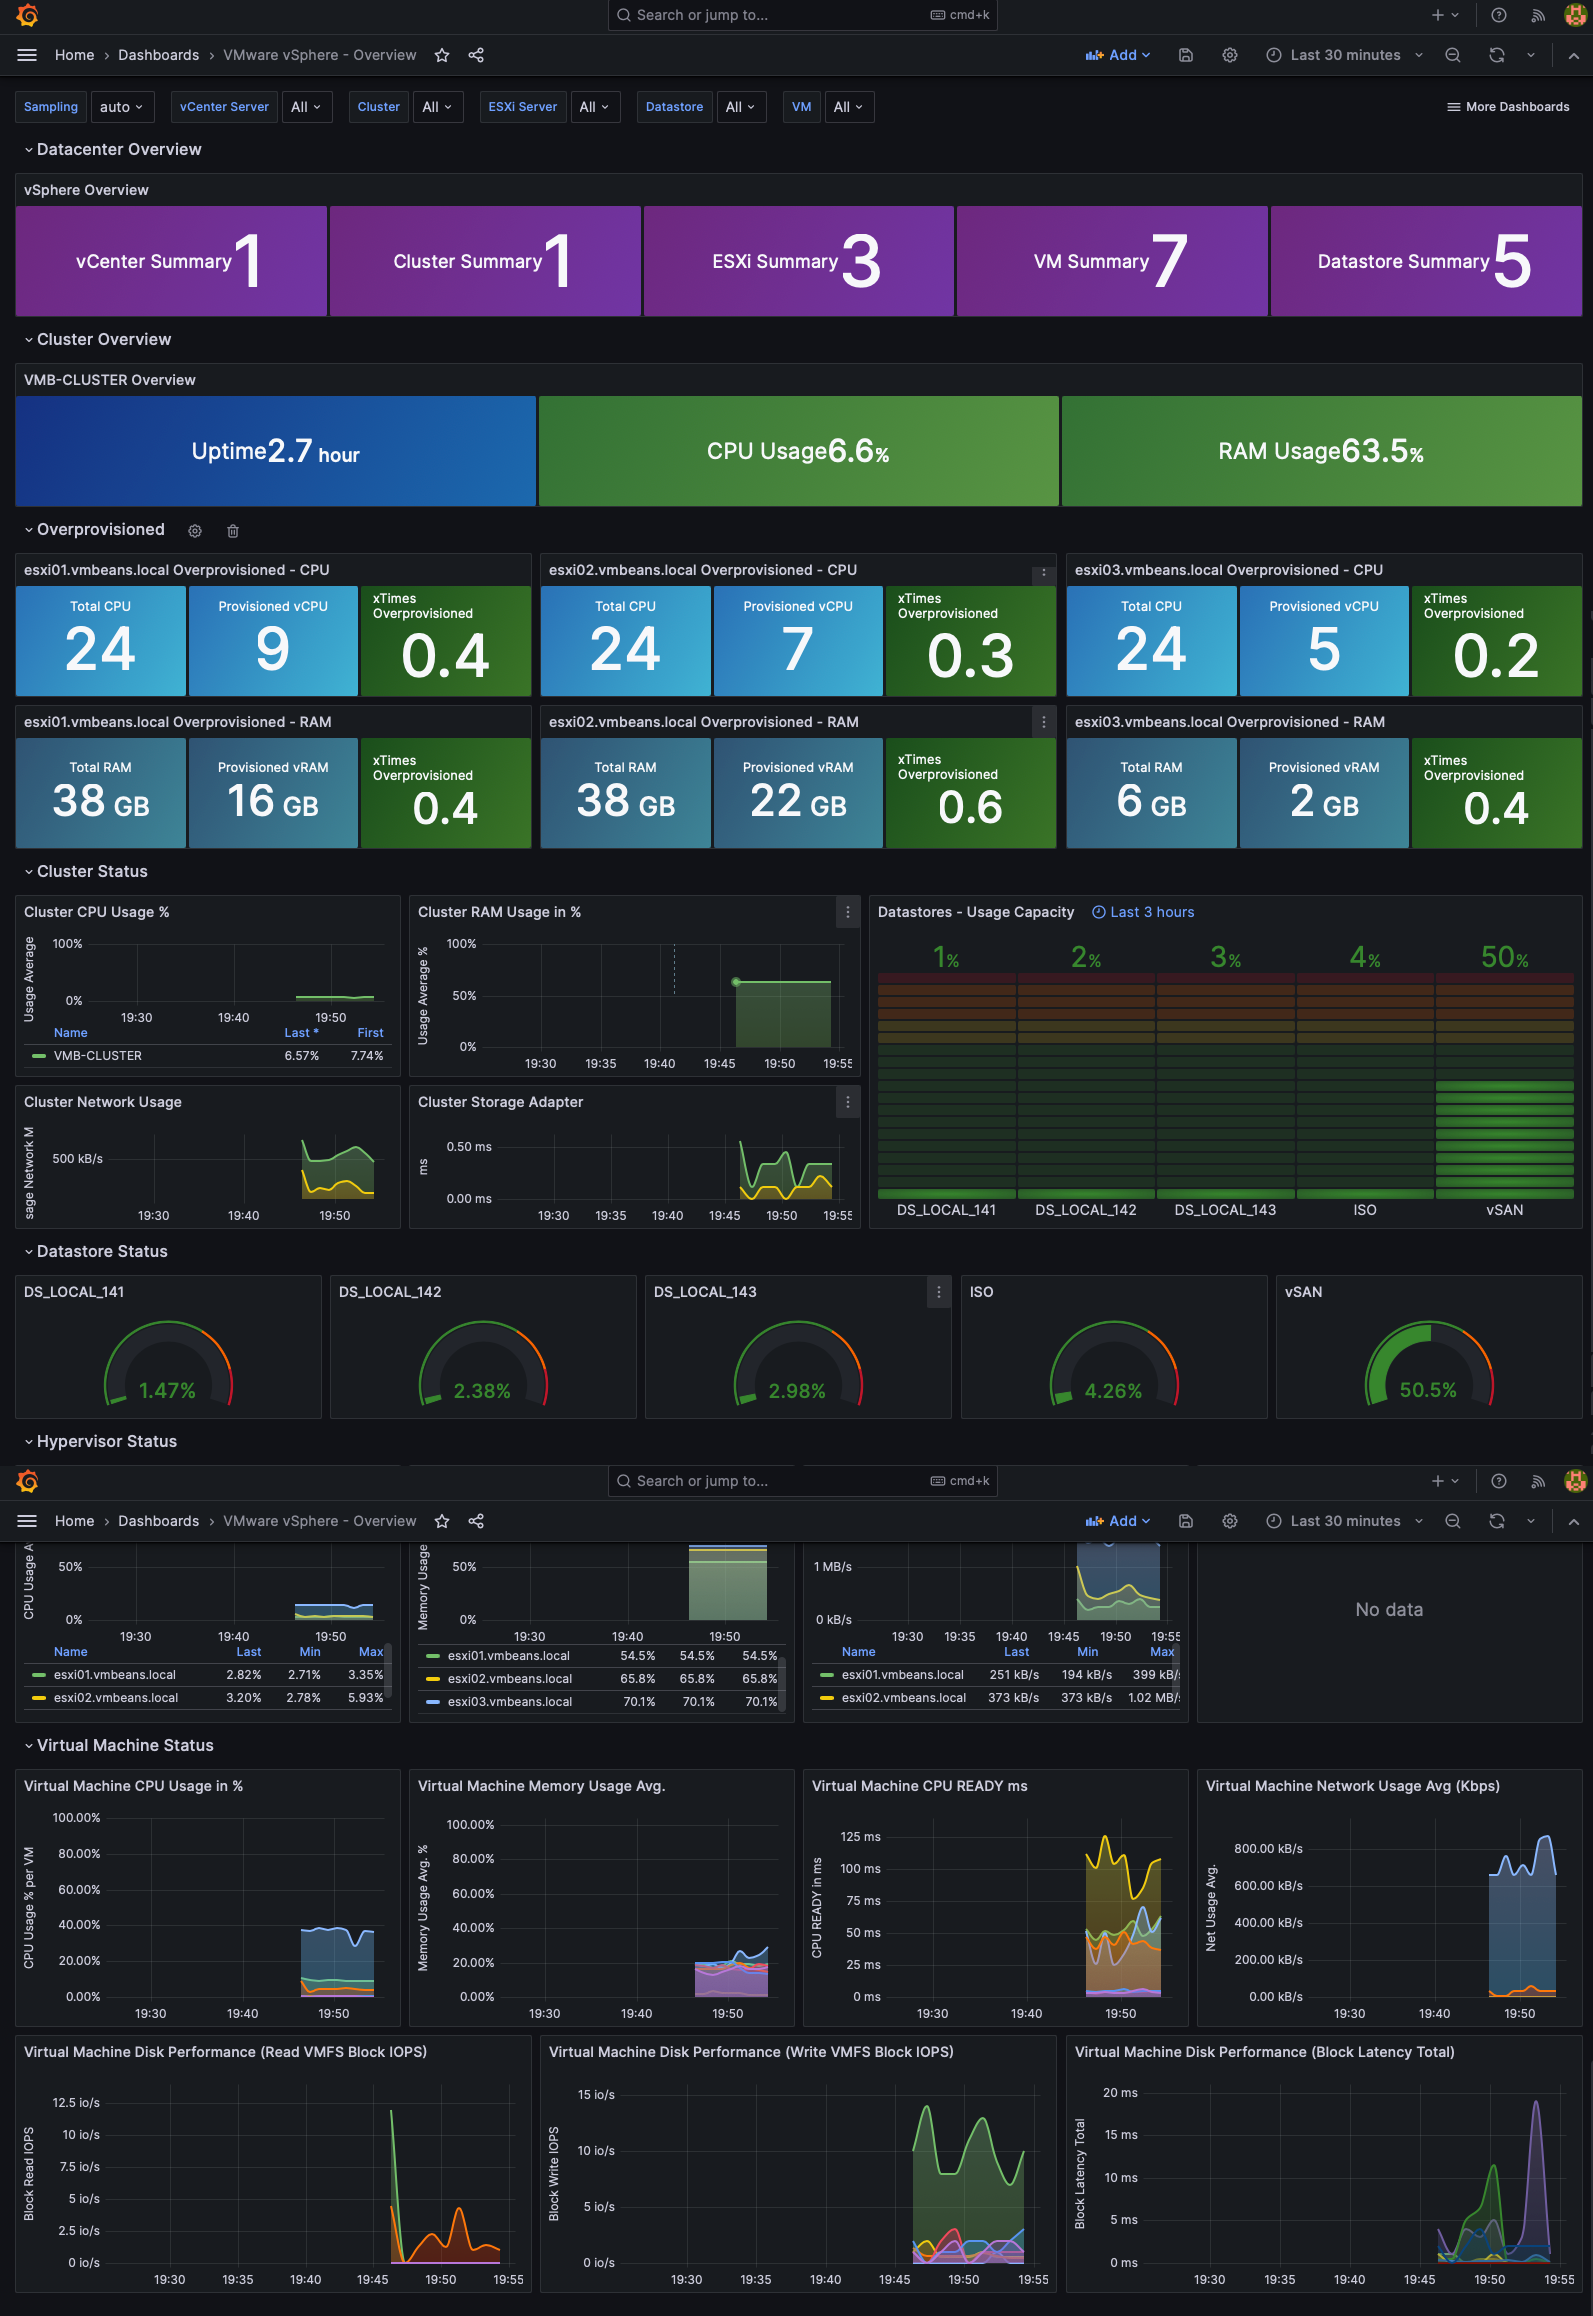
Task: Open news feed icon in the topmost header
Action: pos(1539,15)
